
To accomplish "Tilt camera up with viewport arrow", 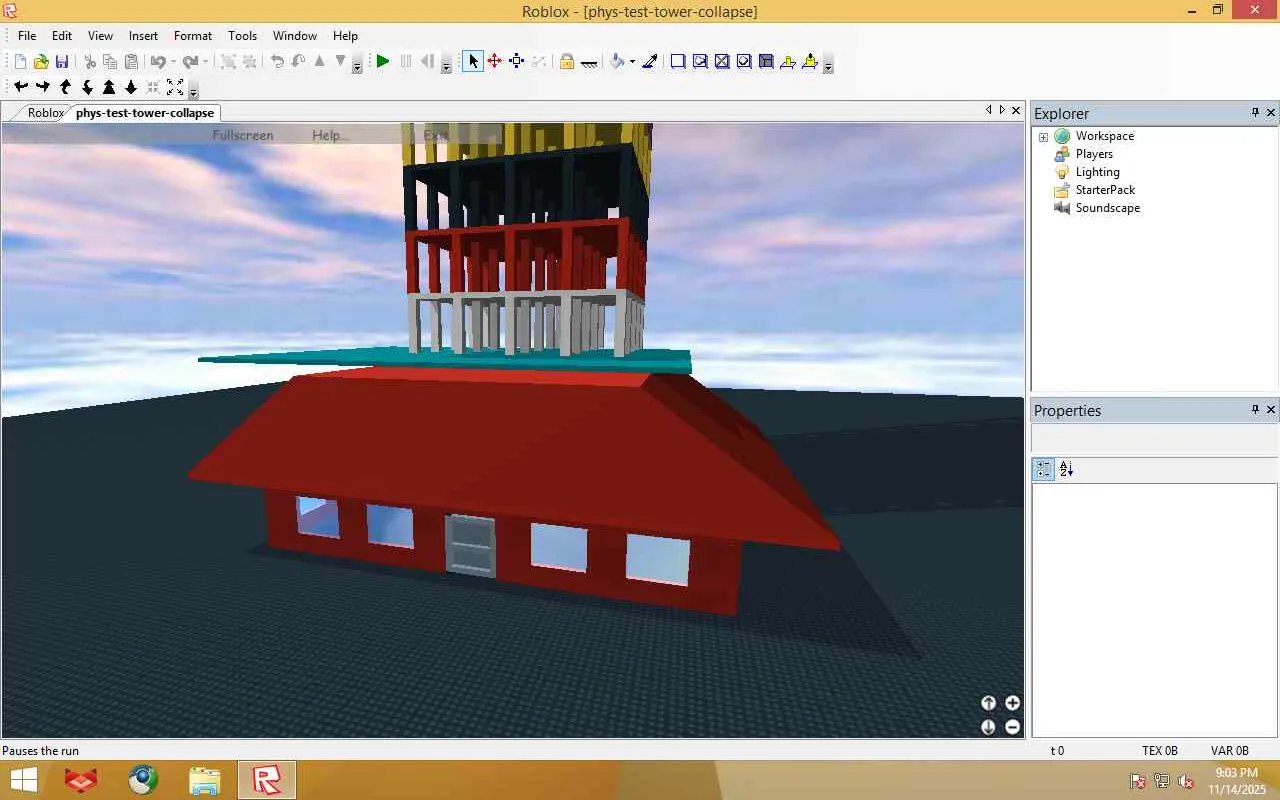I will click(988, 703).
